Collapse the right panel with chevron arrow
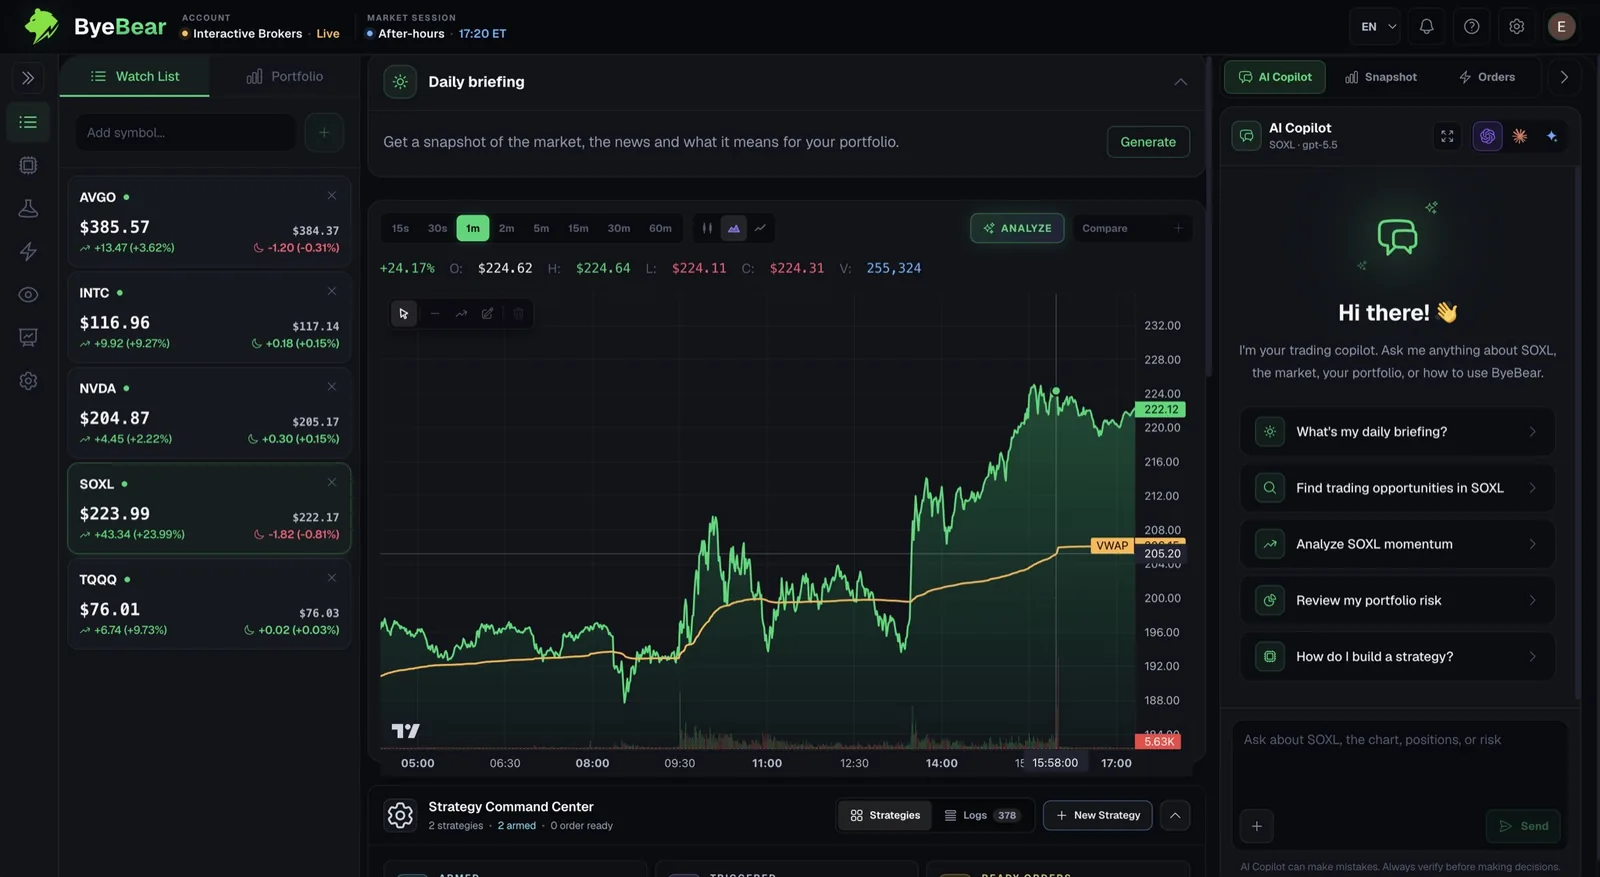 (x=1564, y=77)
